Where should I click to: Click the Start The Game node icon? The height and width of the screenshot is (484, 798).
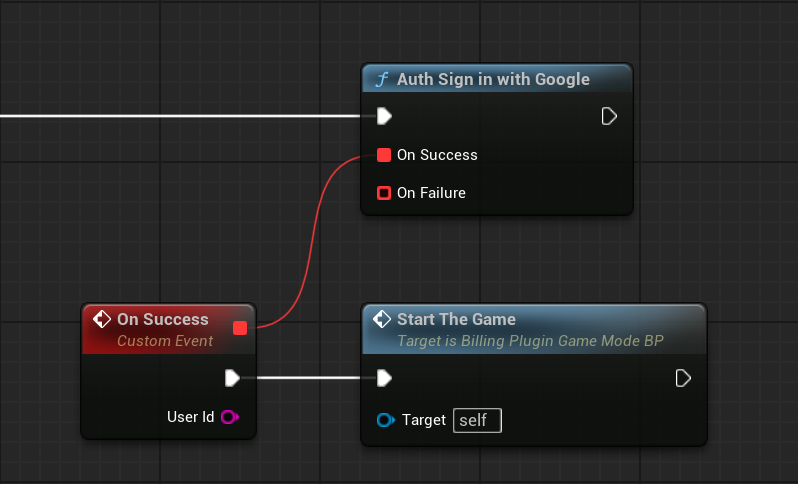pos(381,319)
